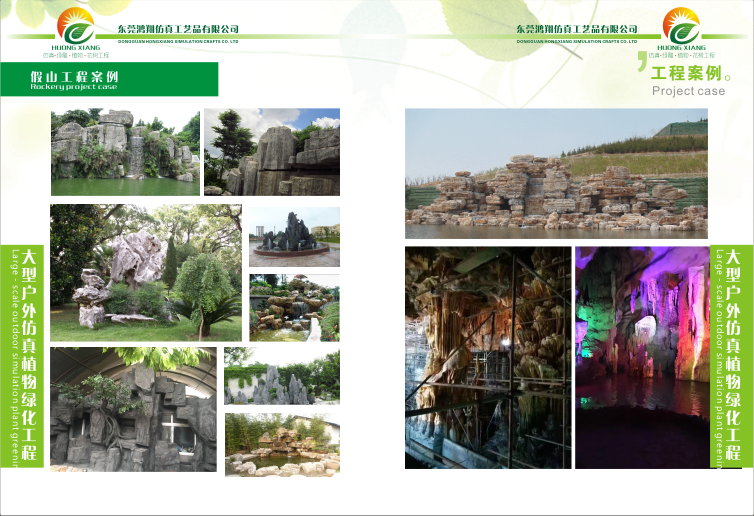This screenshot has width=754, height=516.
Task: Open the large garden stone among trees photo
Action: [145, 272]
